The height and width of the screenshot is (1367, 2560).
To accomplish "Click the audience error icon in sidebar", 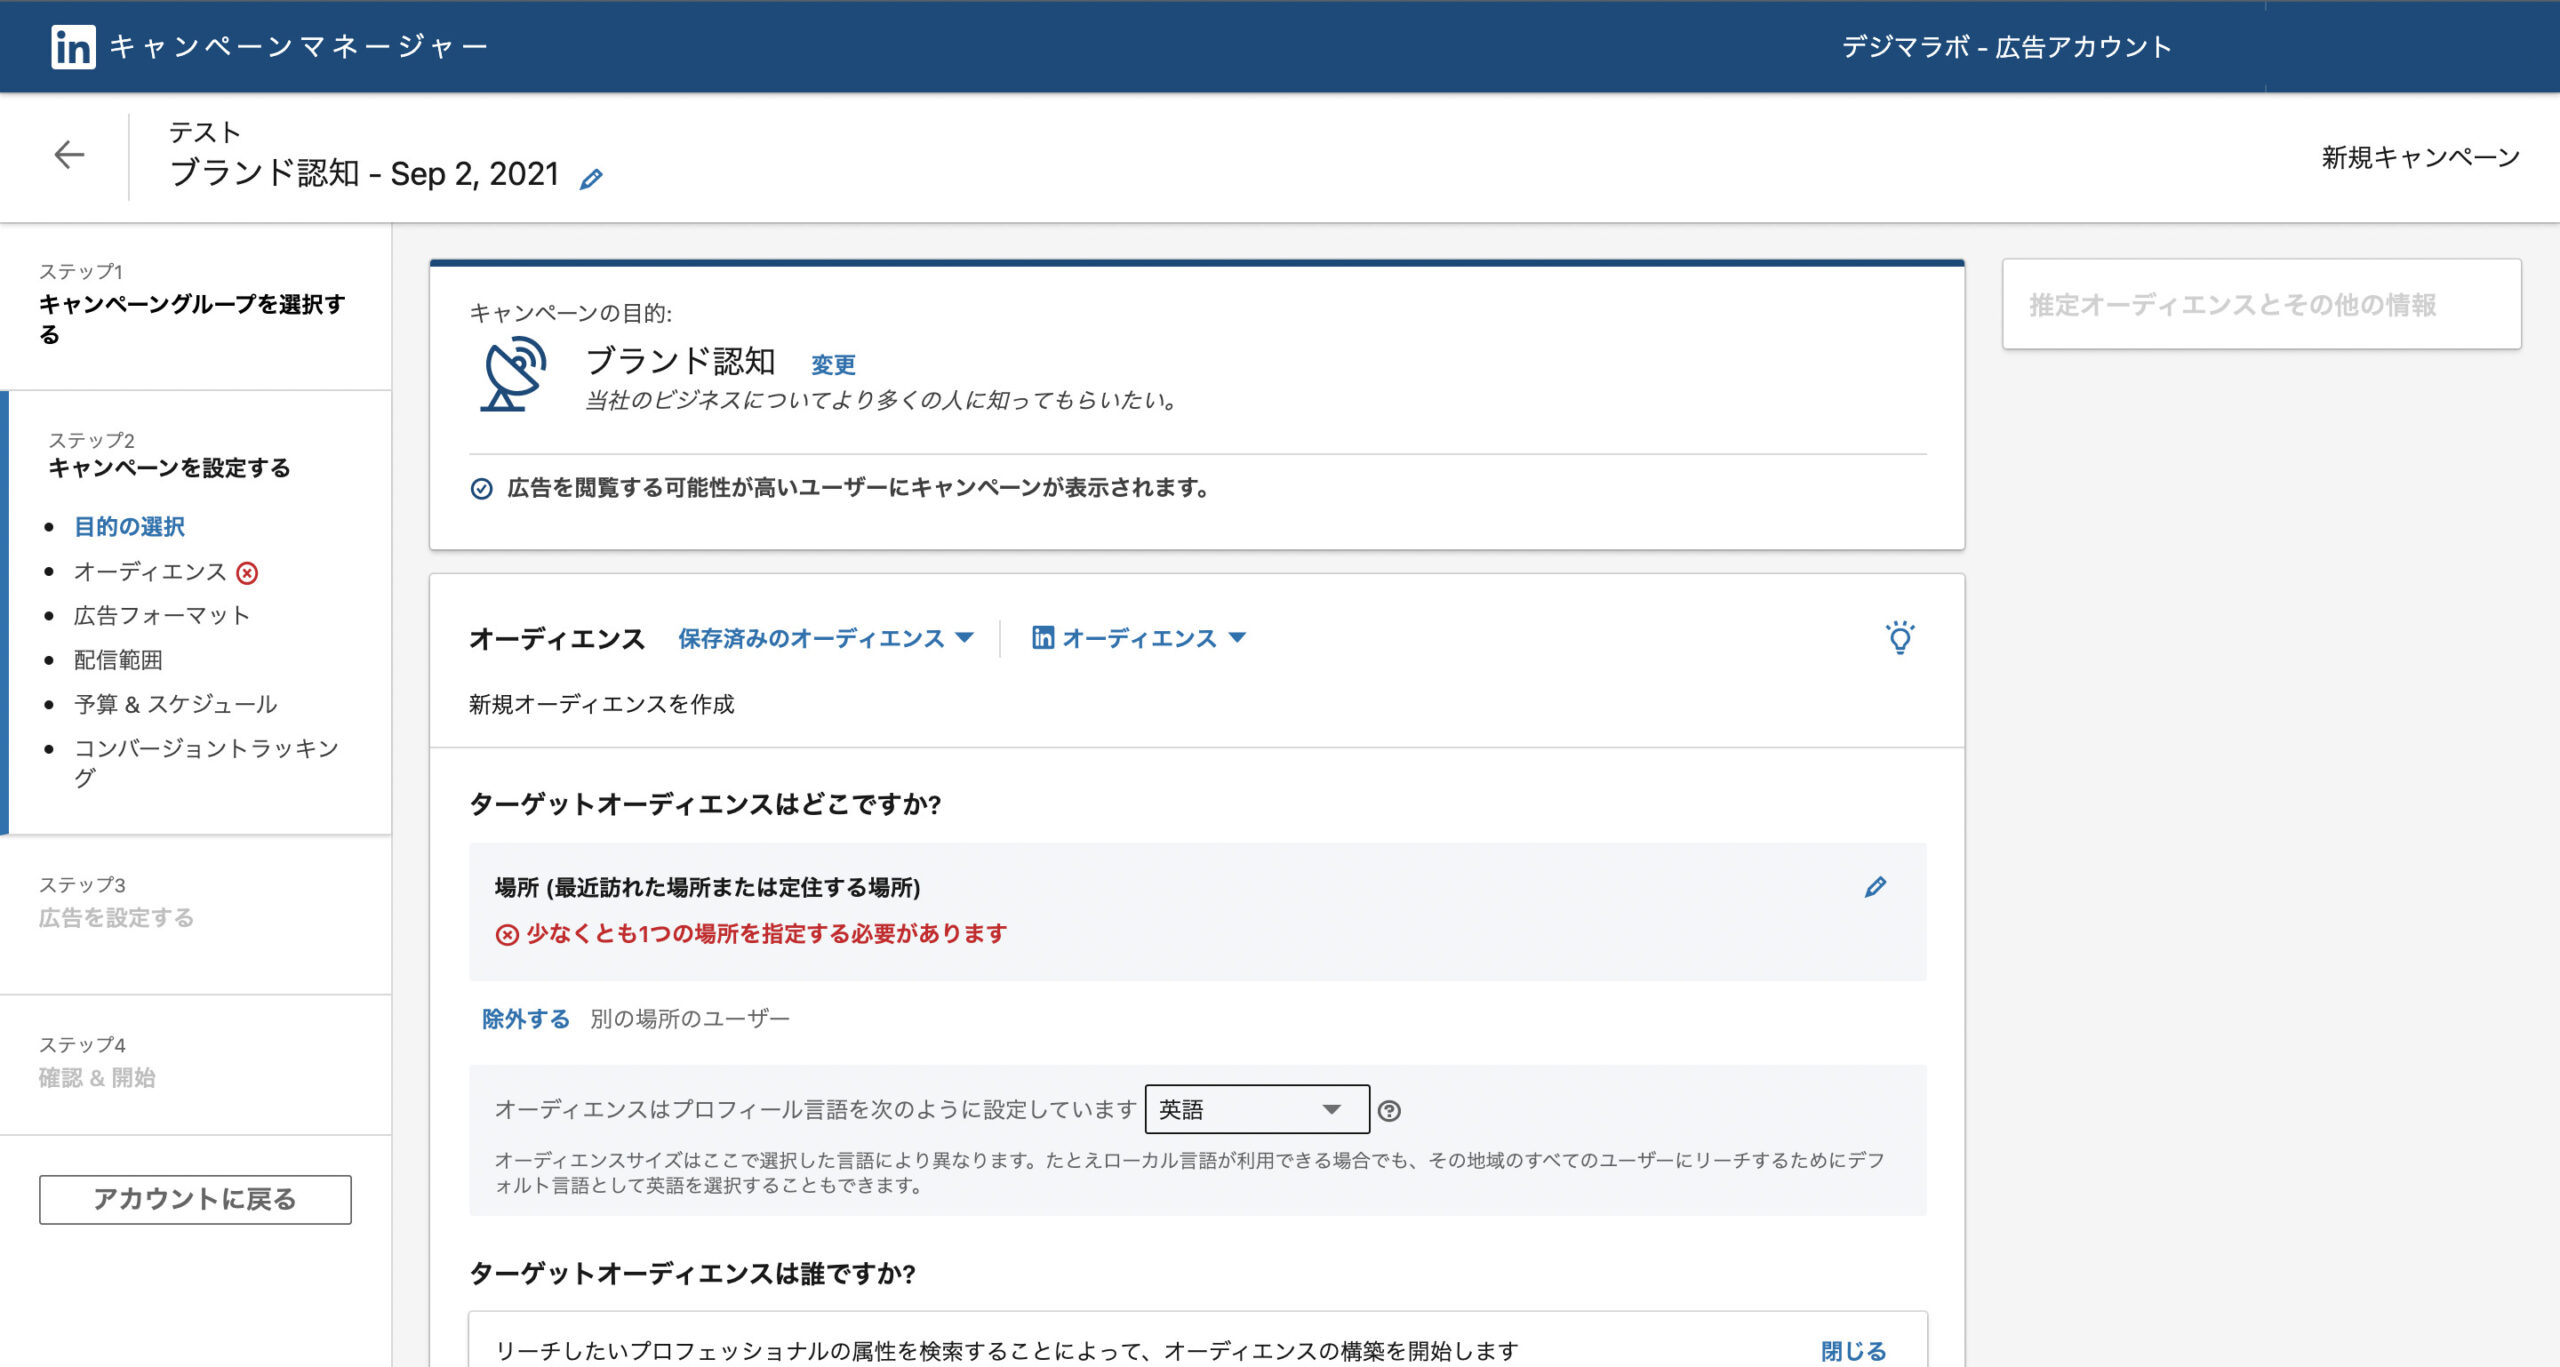I will pos(247,573).
